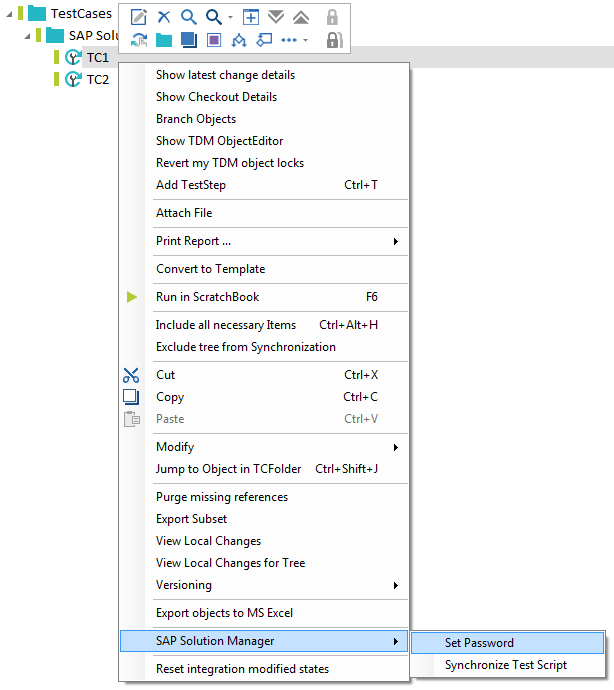Click the three dots more icon
The height and width of the screenshot is (690, 614).
pos(289,40)
